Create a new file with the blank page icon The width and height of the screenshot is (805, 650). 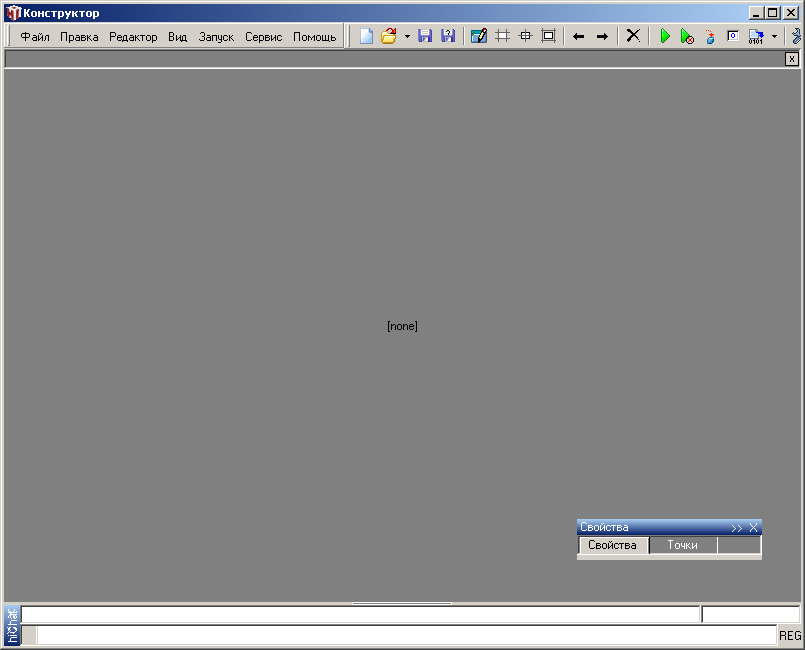(366, 36)
